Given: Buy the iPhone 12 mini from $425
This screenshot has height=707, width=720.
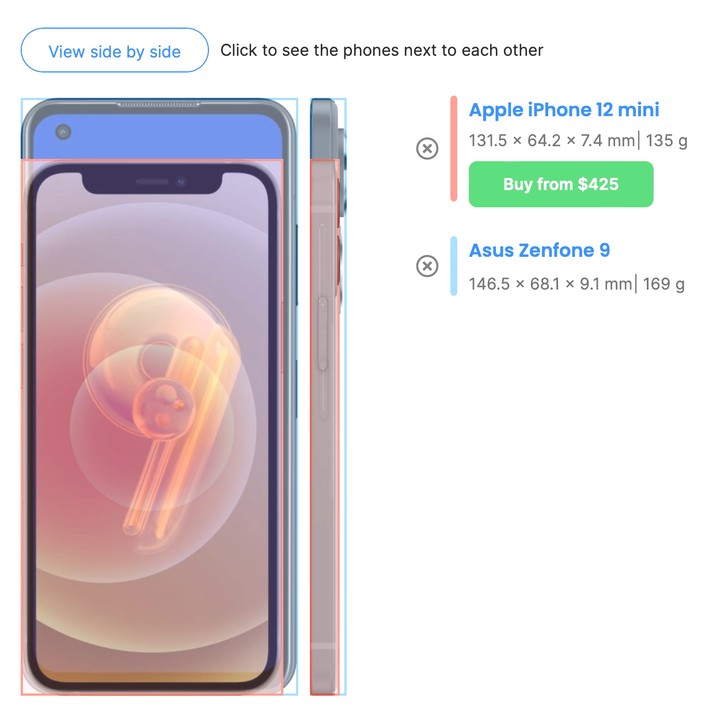Looking at the screenshot, I should (x=561, y=184).
